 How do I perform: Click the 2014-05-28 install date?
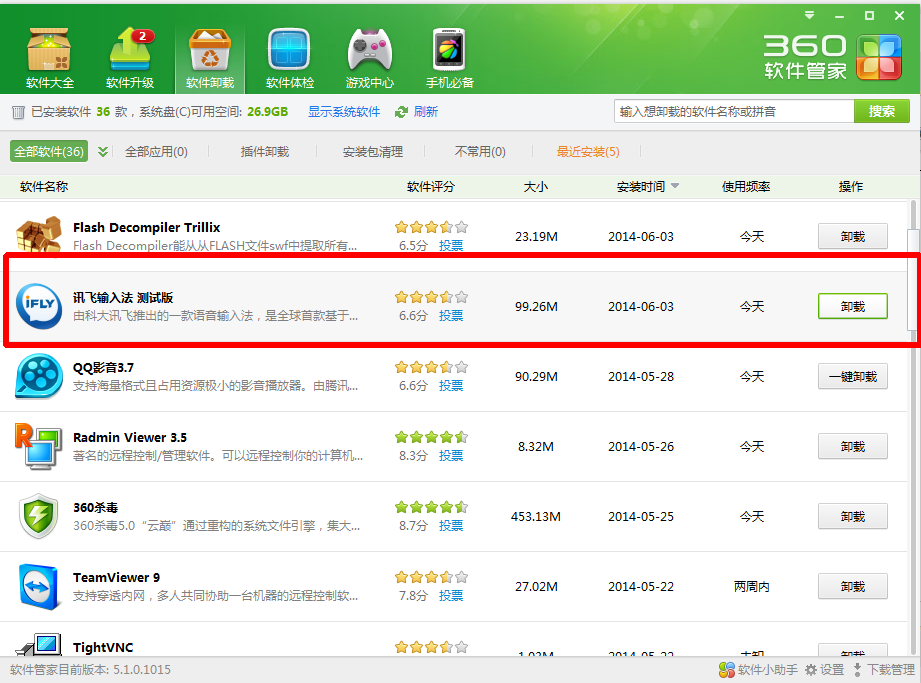641,376
